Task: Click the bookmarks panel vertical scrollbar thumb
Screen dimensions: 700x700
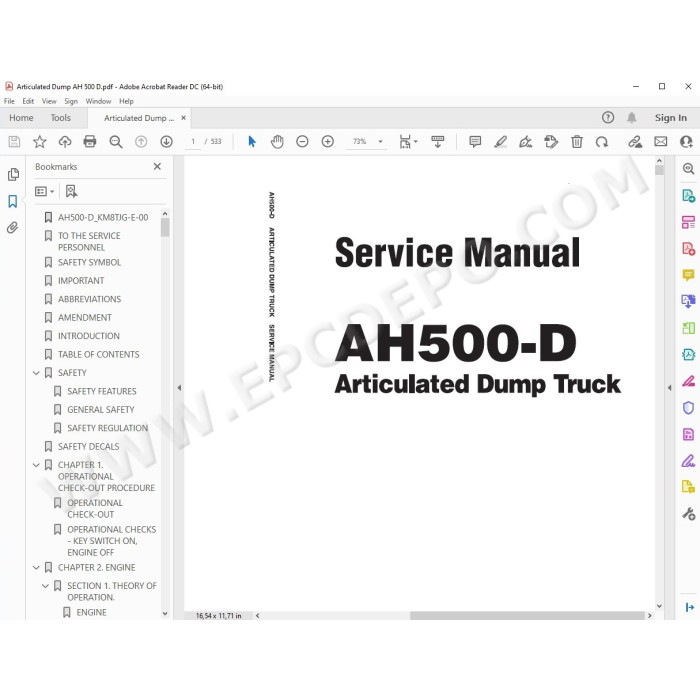Action: coord(165,227)
